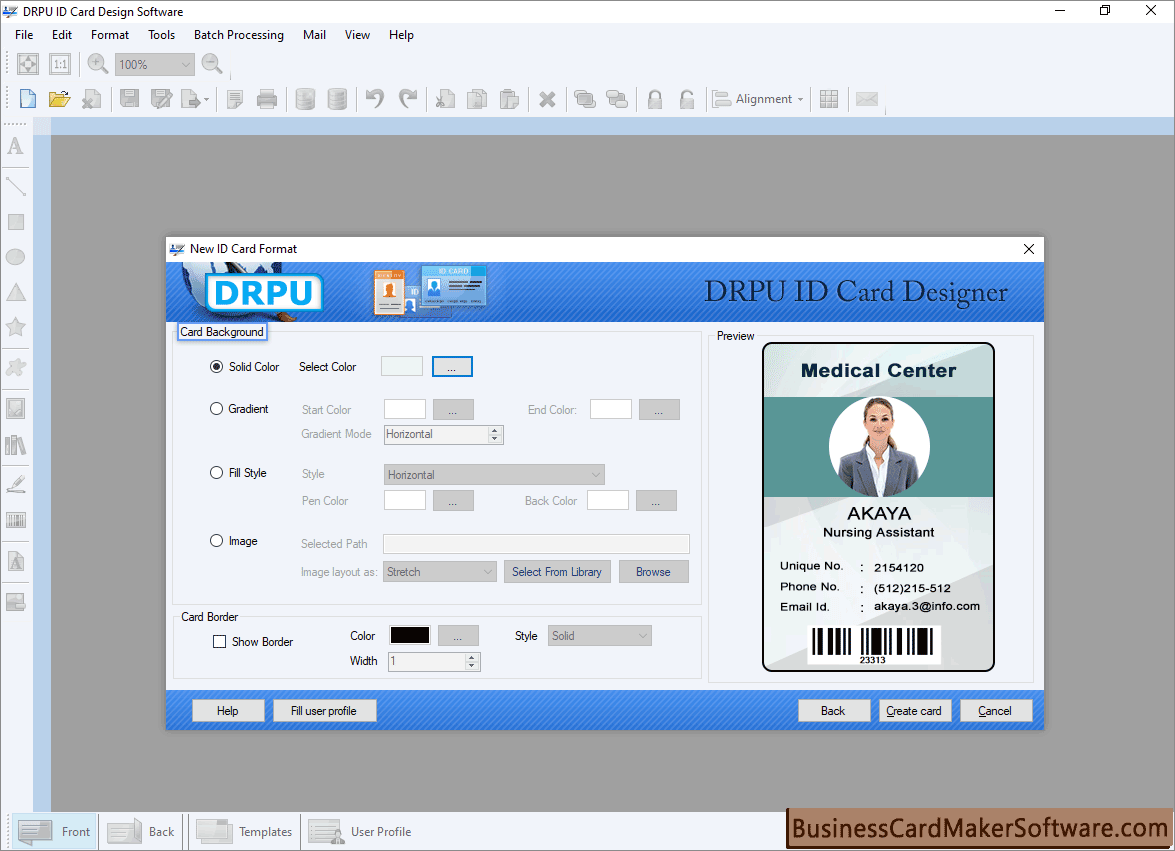1175x851 pixels.
Task: Click the Medical Center card preview
Action: coord(878,507)
